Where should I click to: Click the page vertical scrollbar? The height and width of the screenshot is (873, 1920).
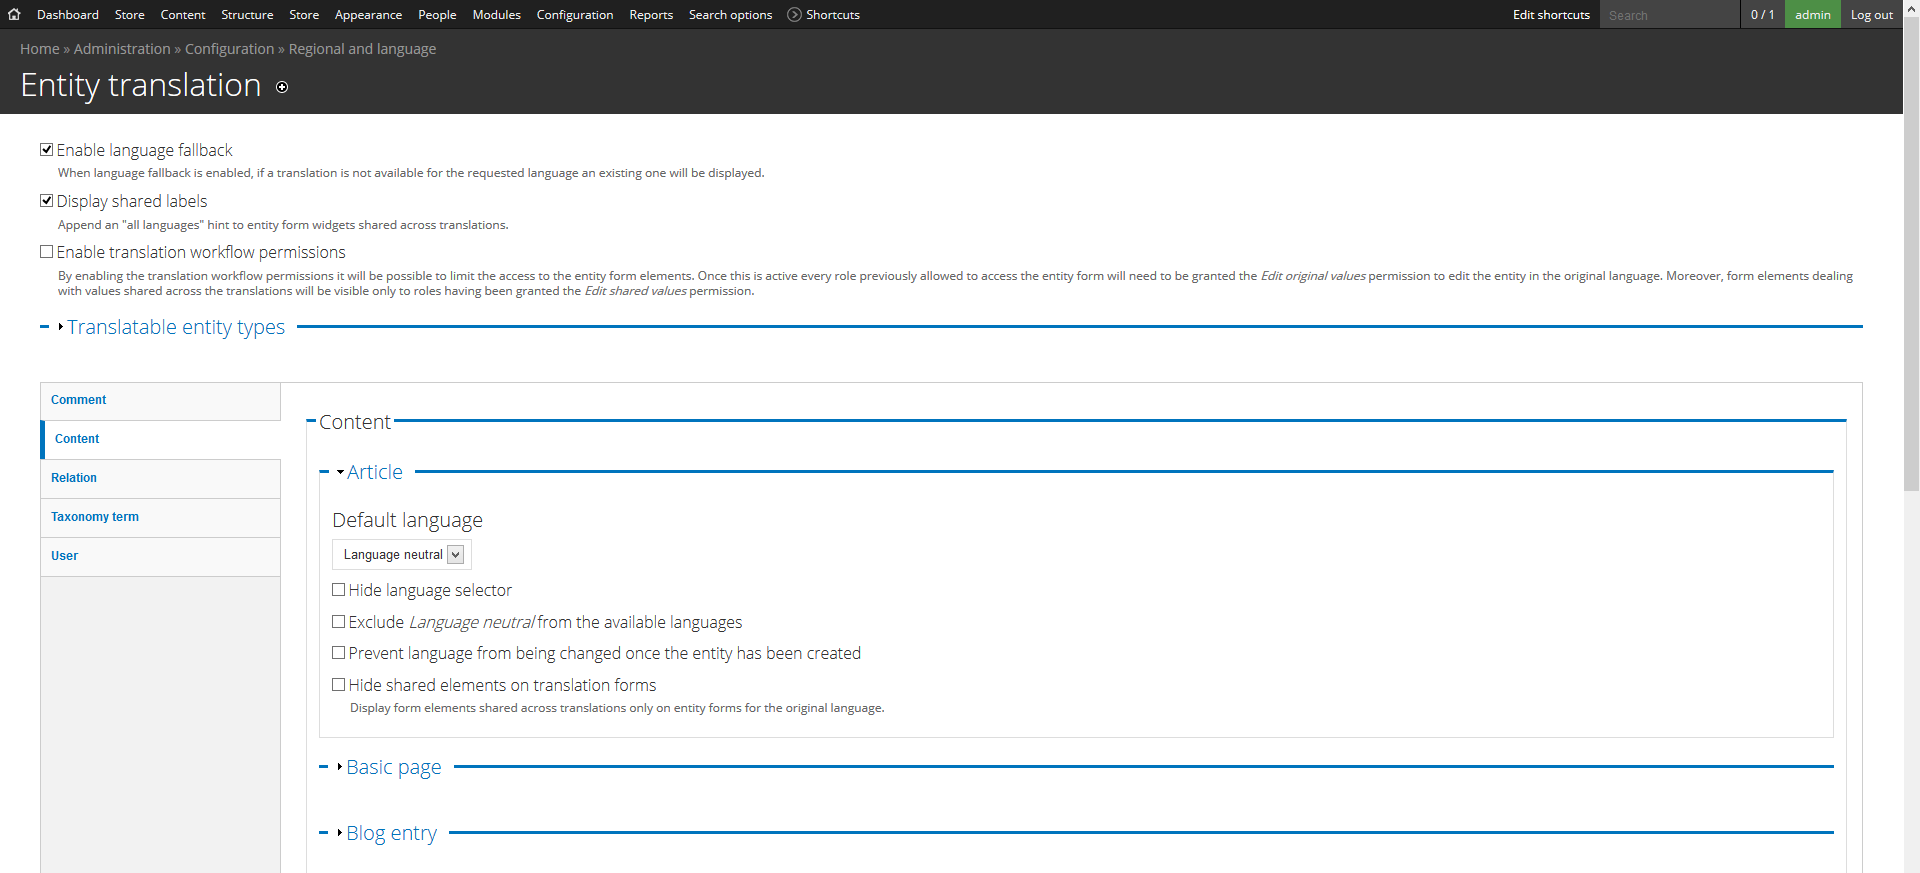click(x=1911, y=300)
